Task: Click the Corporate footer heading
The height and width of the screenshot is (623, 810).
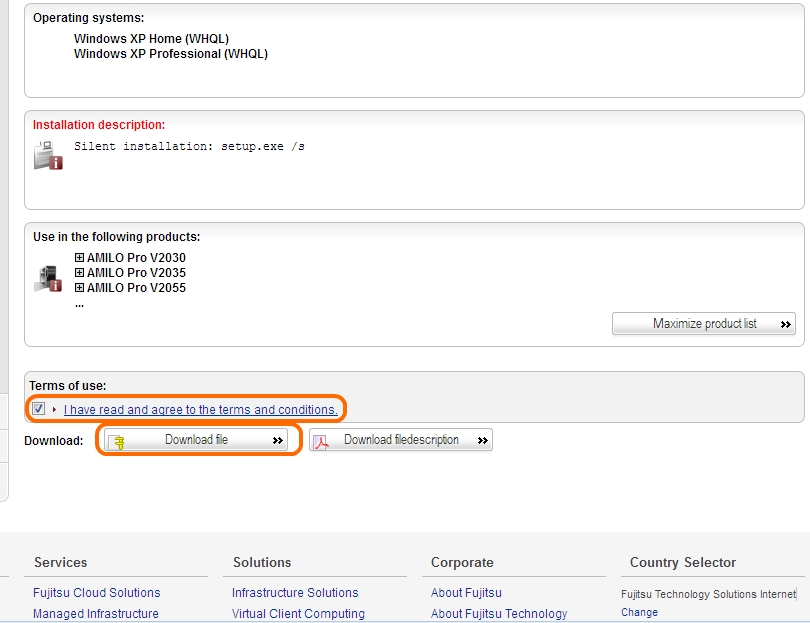Action: click(462, 562)
